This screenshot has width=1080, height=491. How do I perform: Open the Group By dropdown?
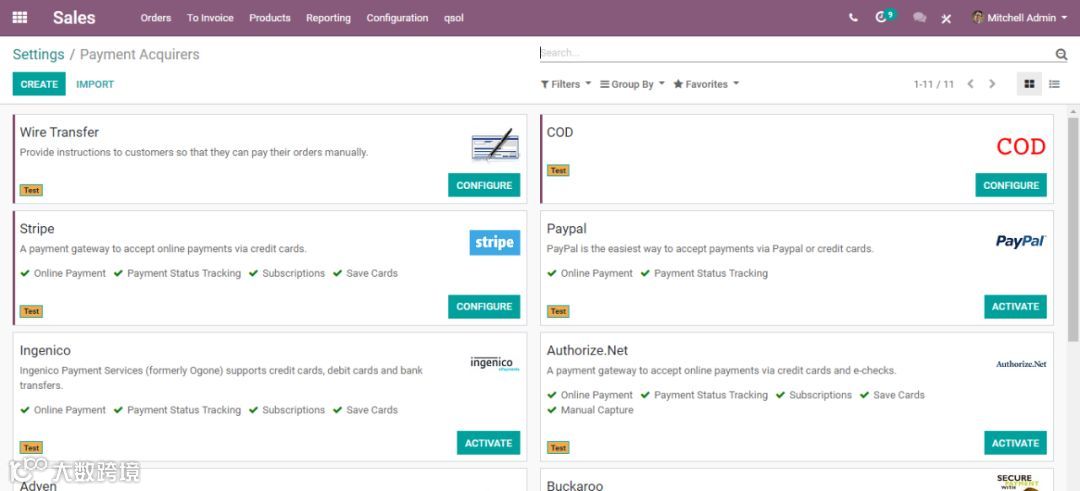(x=632, y=84)
